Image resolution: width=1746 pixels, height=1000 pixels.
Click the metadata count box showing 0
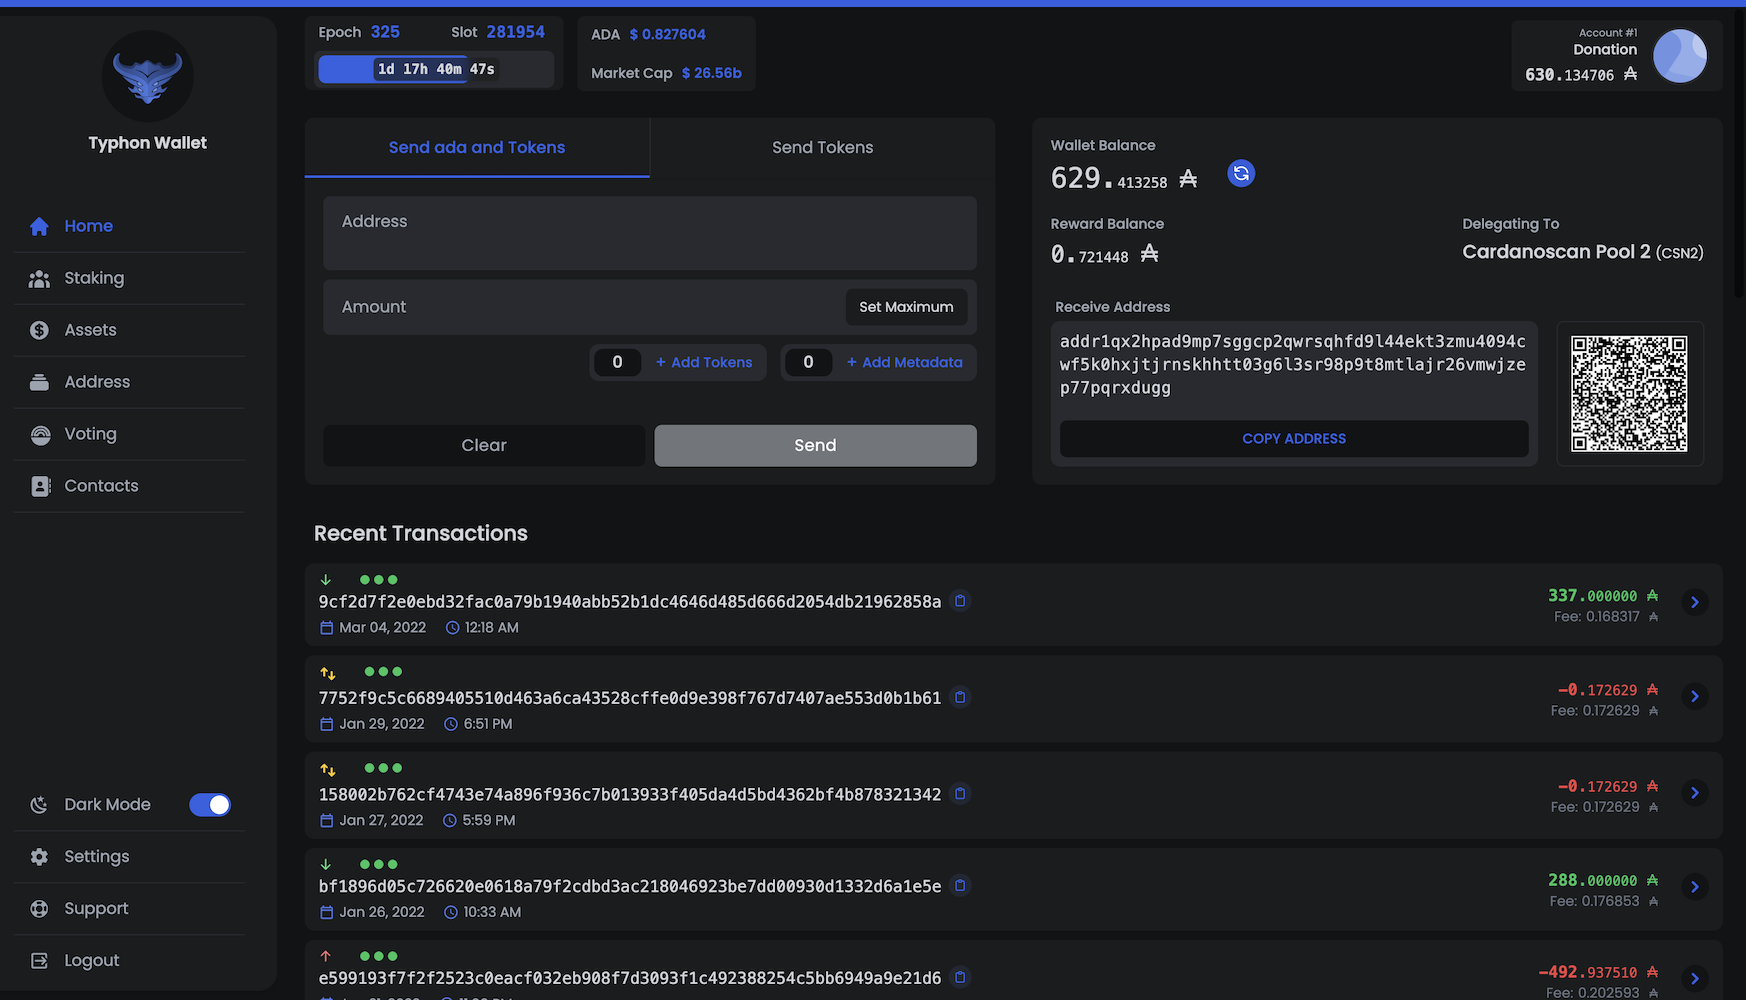(808, 362)
